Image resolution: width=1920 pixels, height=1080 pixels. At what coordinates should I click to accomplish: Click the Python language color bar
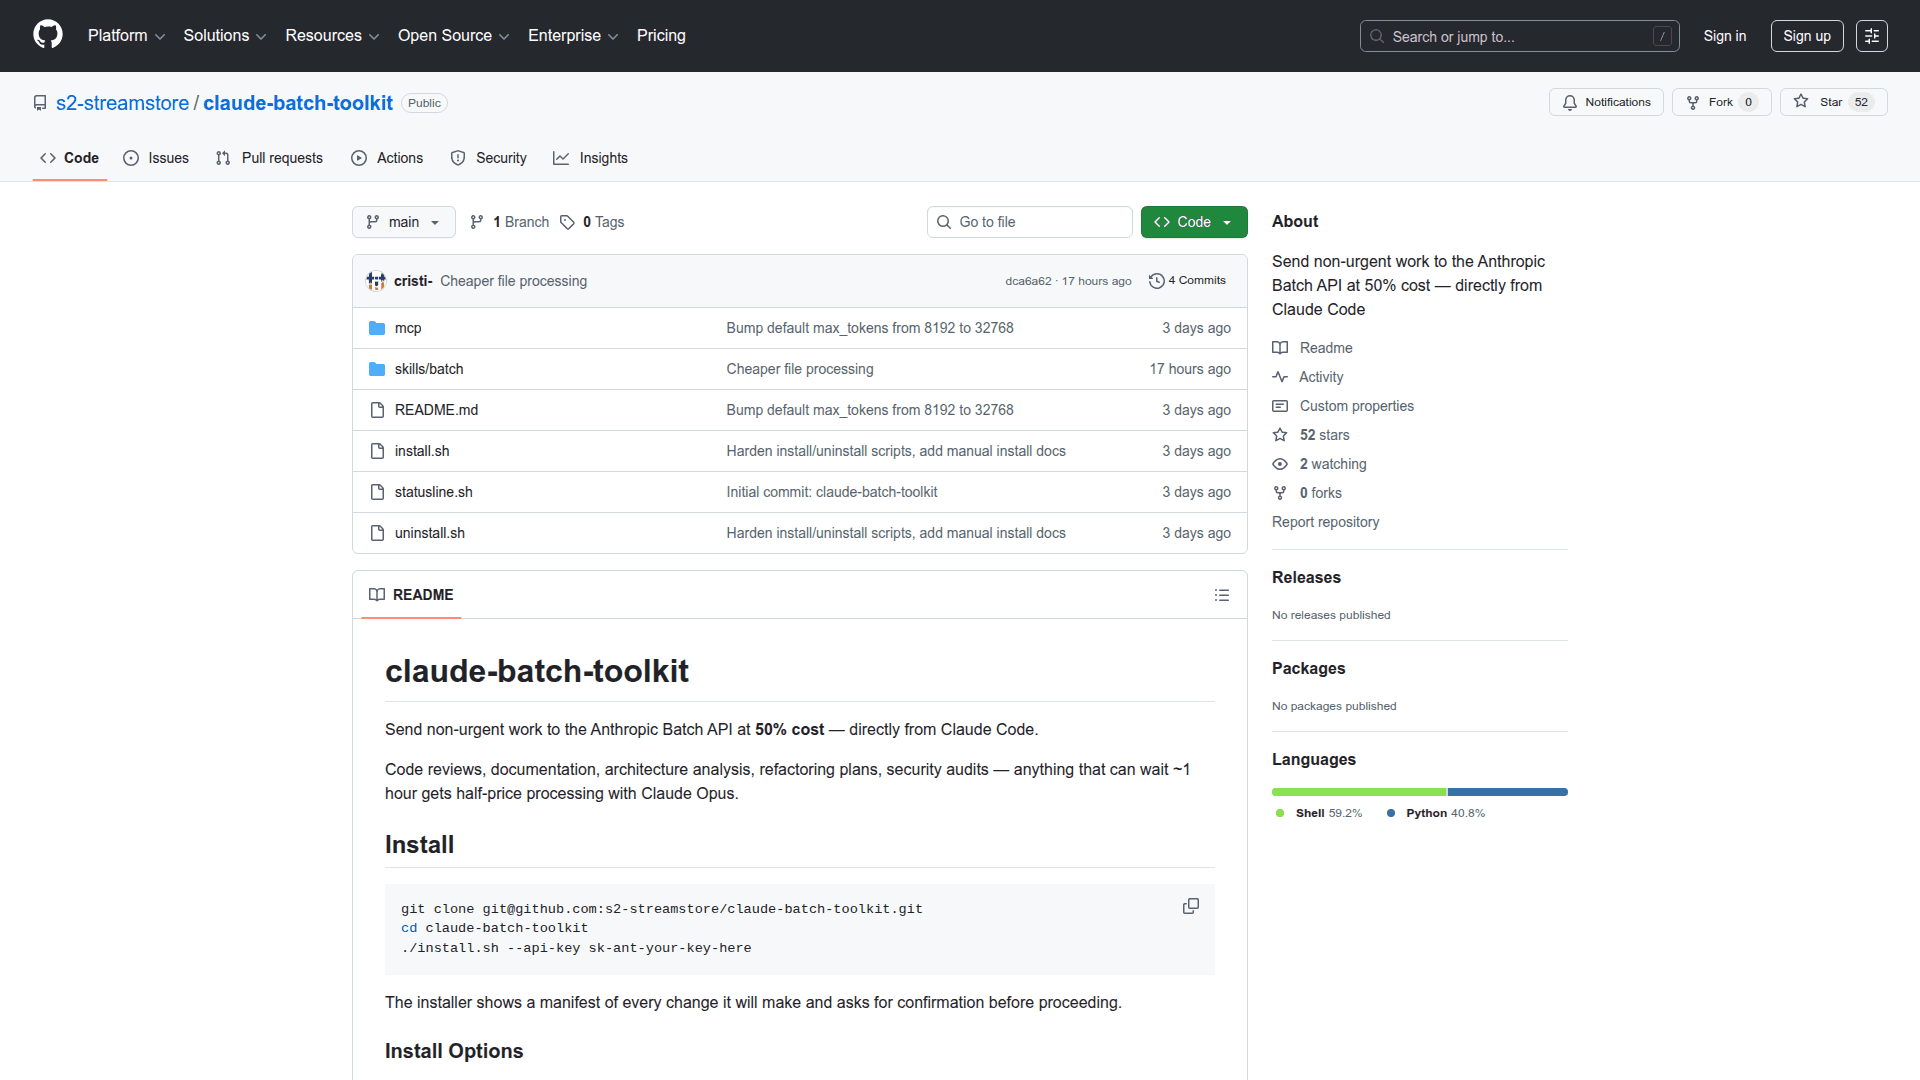[x=1508, y=792]
